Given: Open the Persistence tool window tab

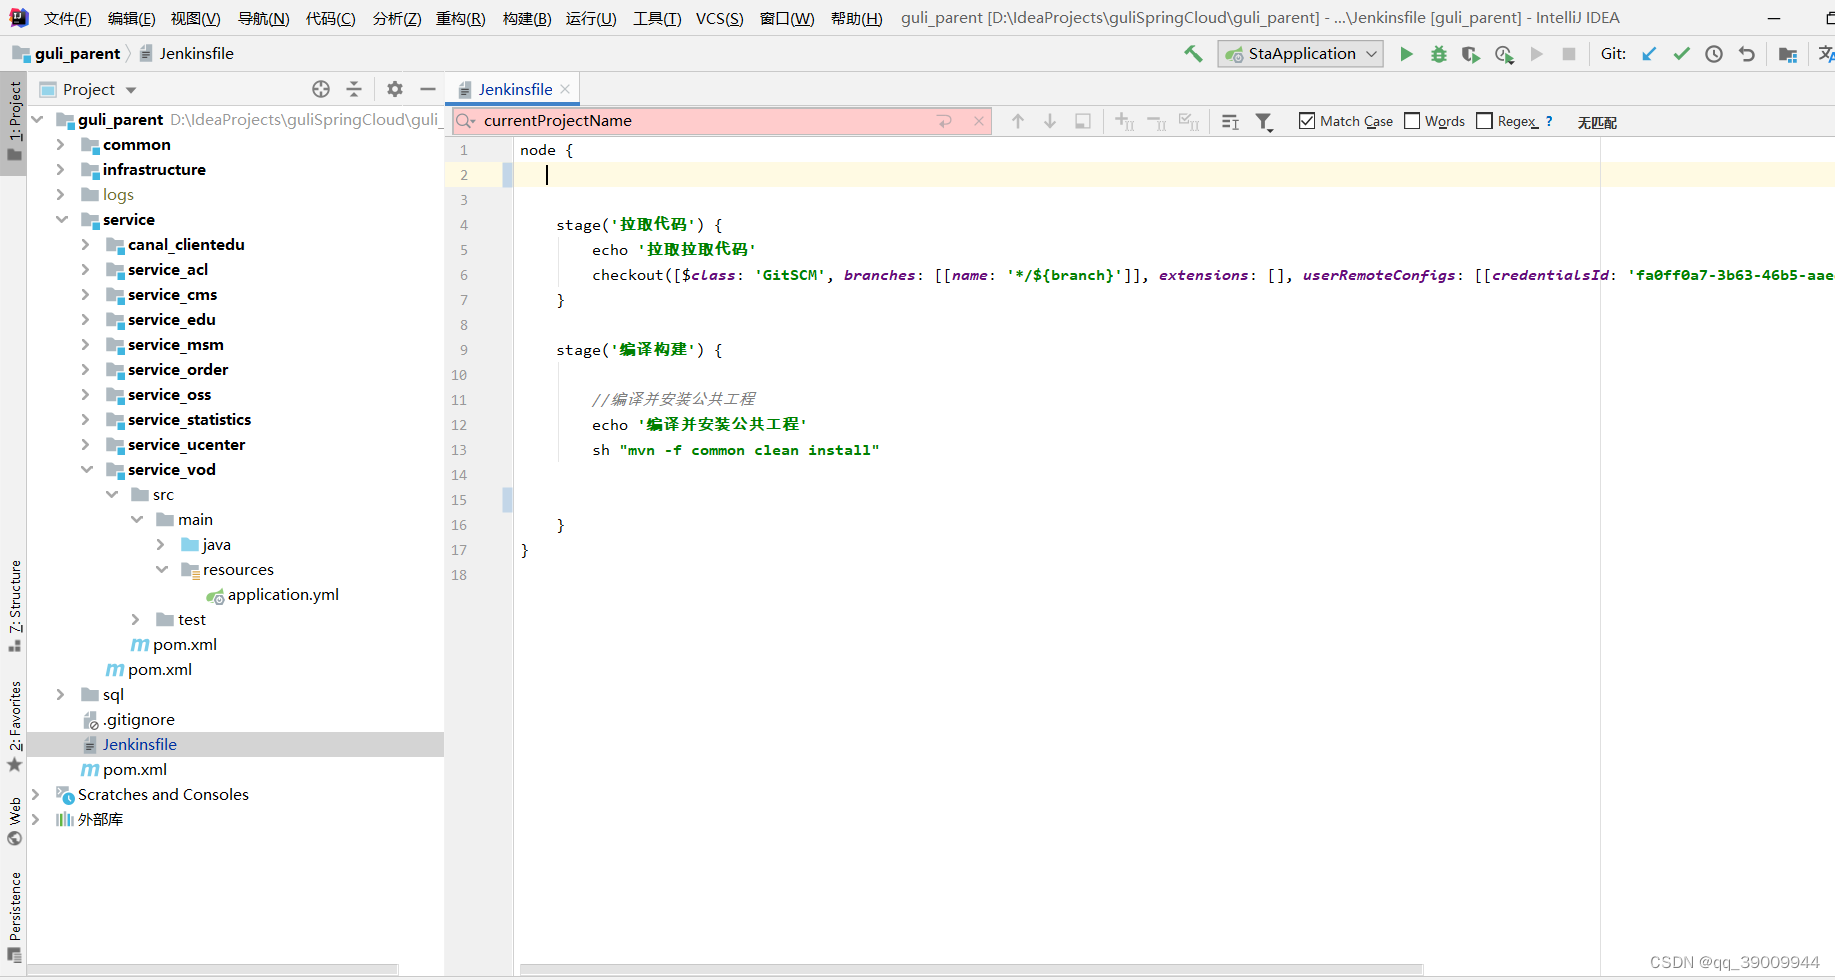Looking at the screenshot, I should (x=14, y=917).
